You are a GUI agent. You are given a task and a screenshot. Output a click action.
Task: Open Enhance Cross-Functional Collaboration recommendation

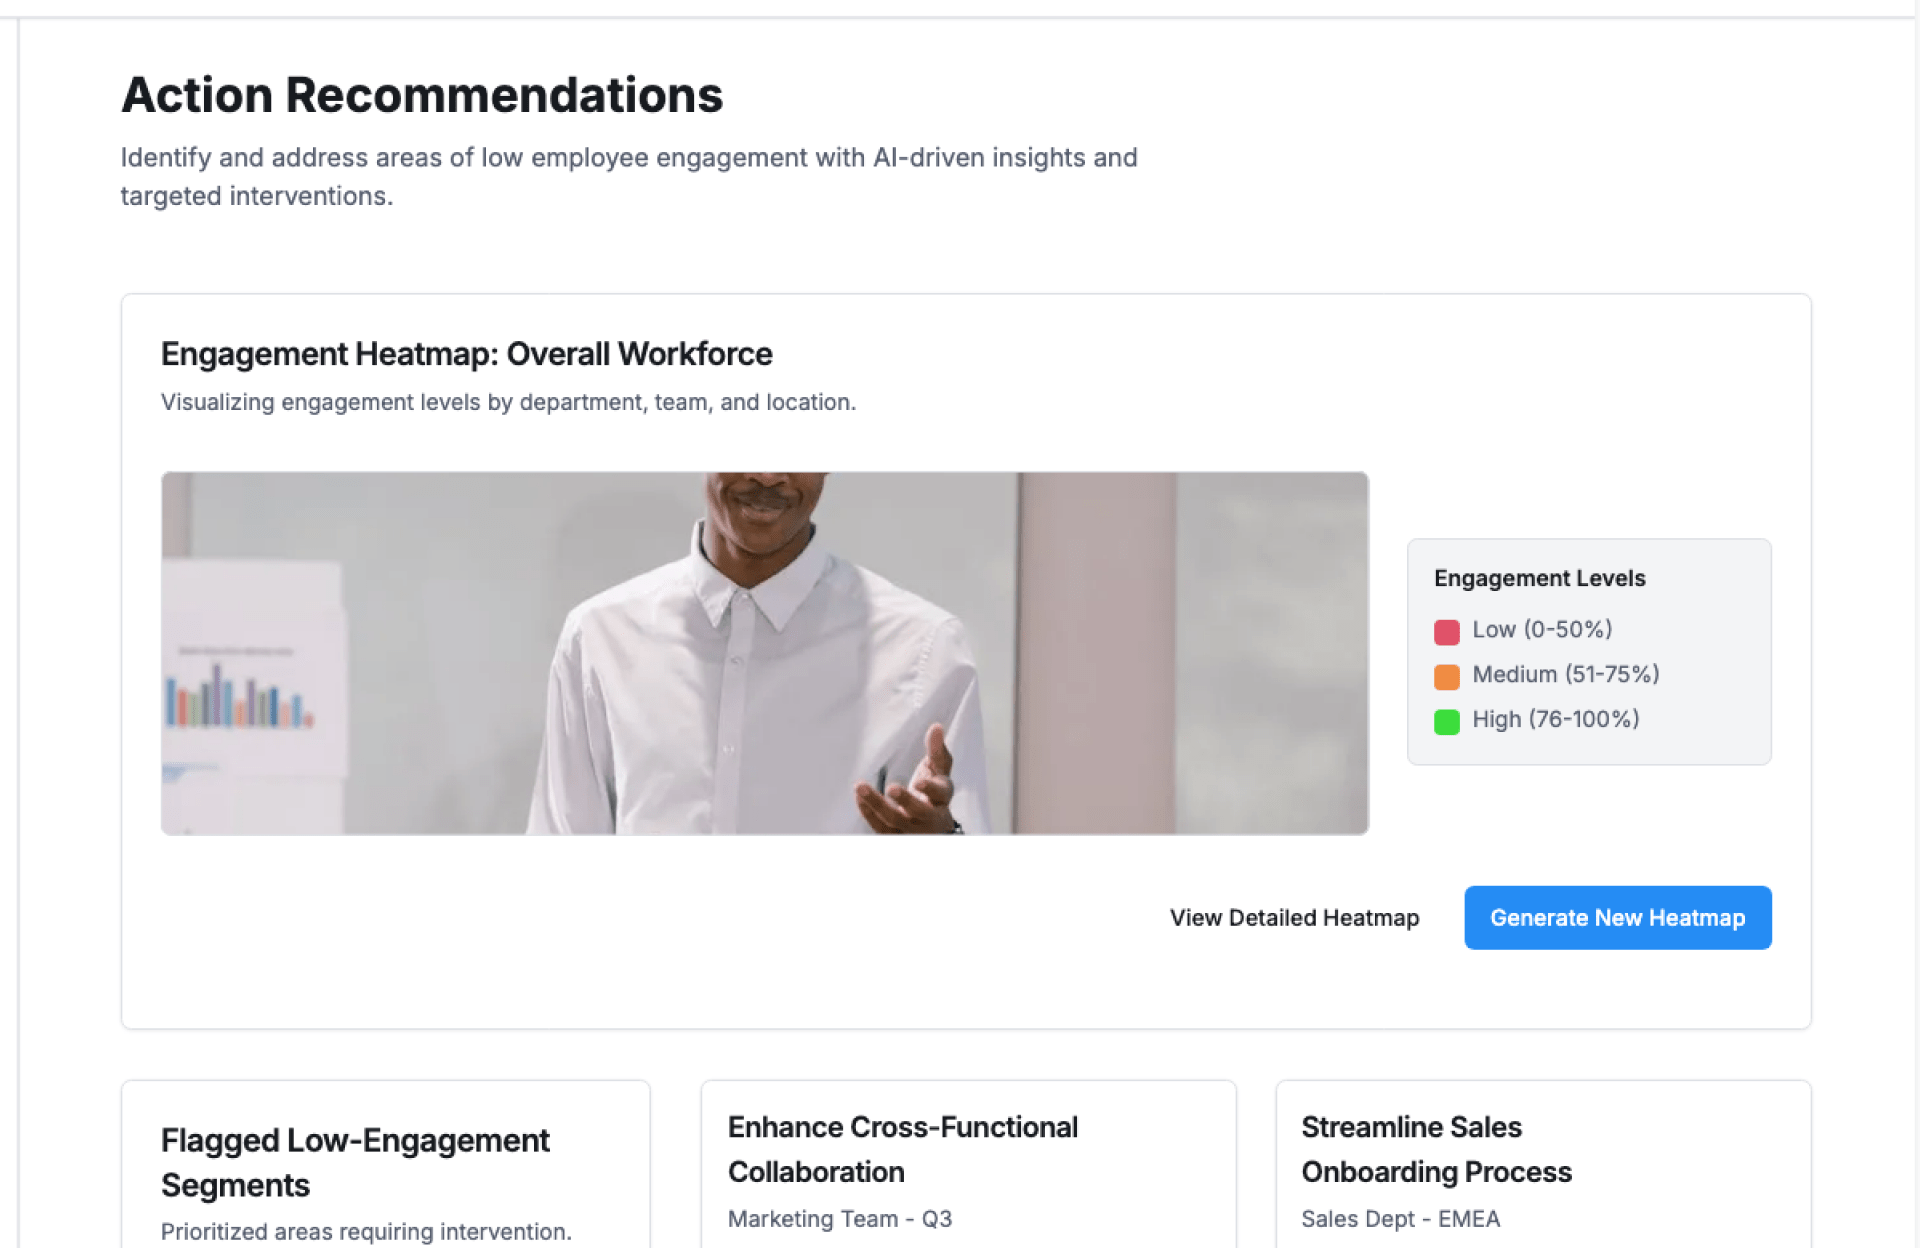pos(902,1149)
